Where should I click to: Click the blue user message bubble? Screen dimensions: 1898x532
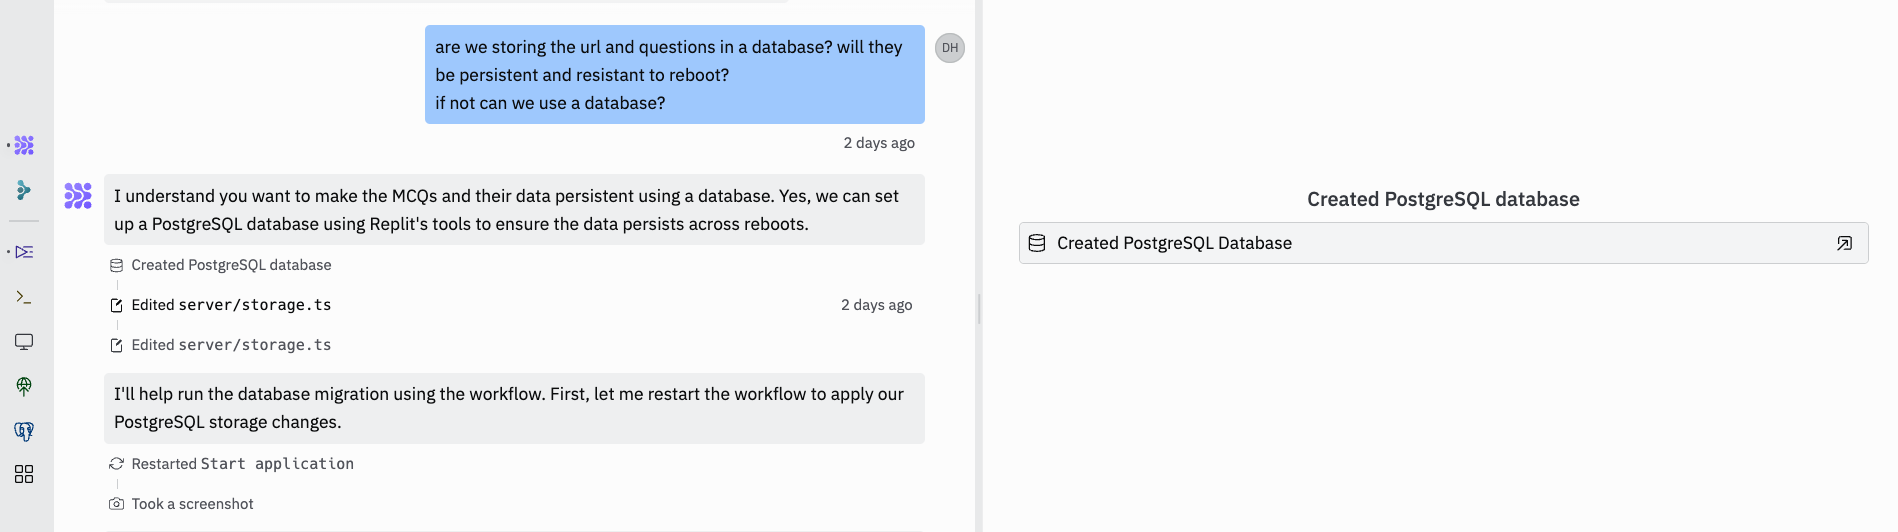pyautogui.click(x=674, y=75)
